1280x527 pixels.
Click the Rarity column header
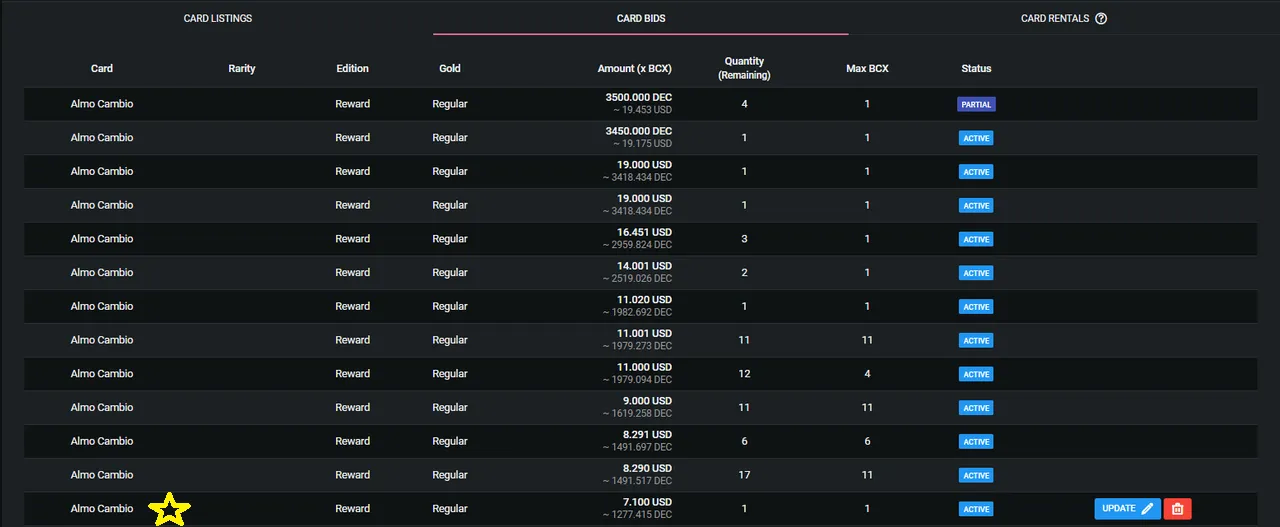coord(242,69)
